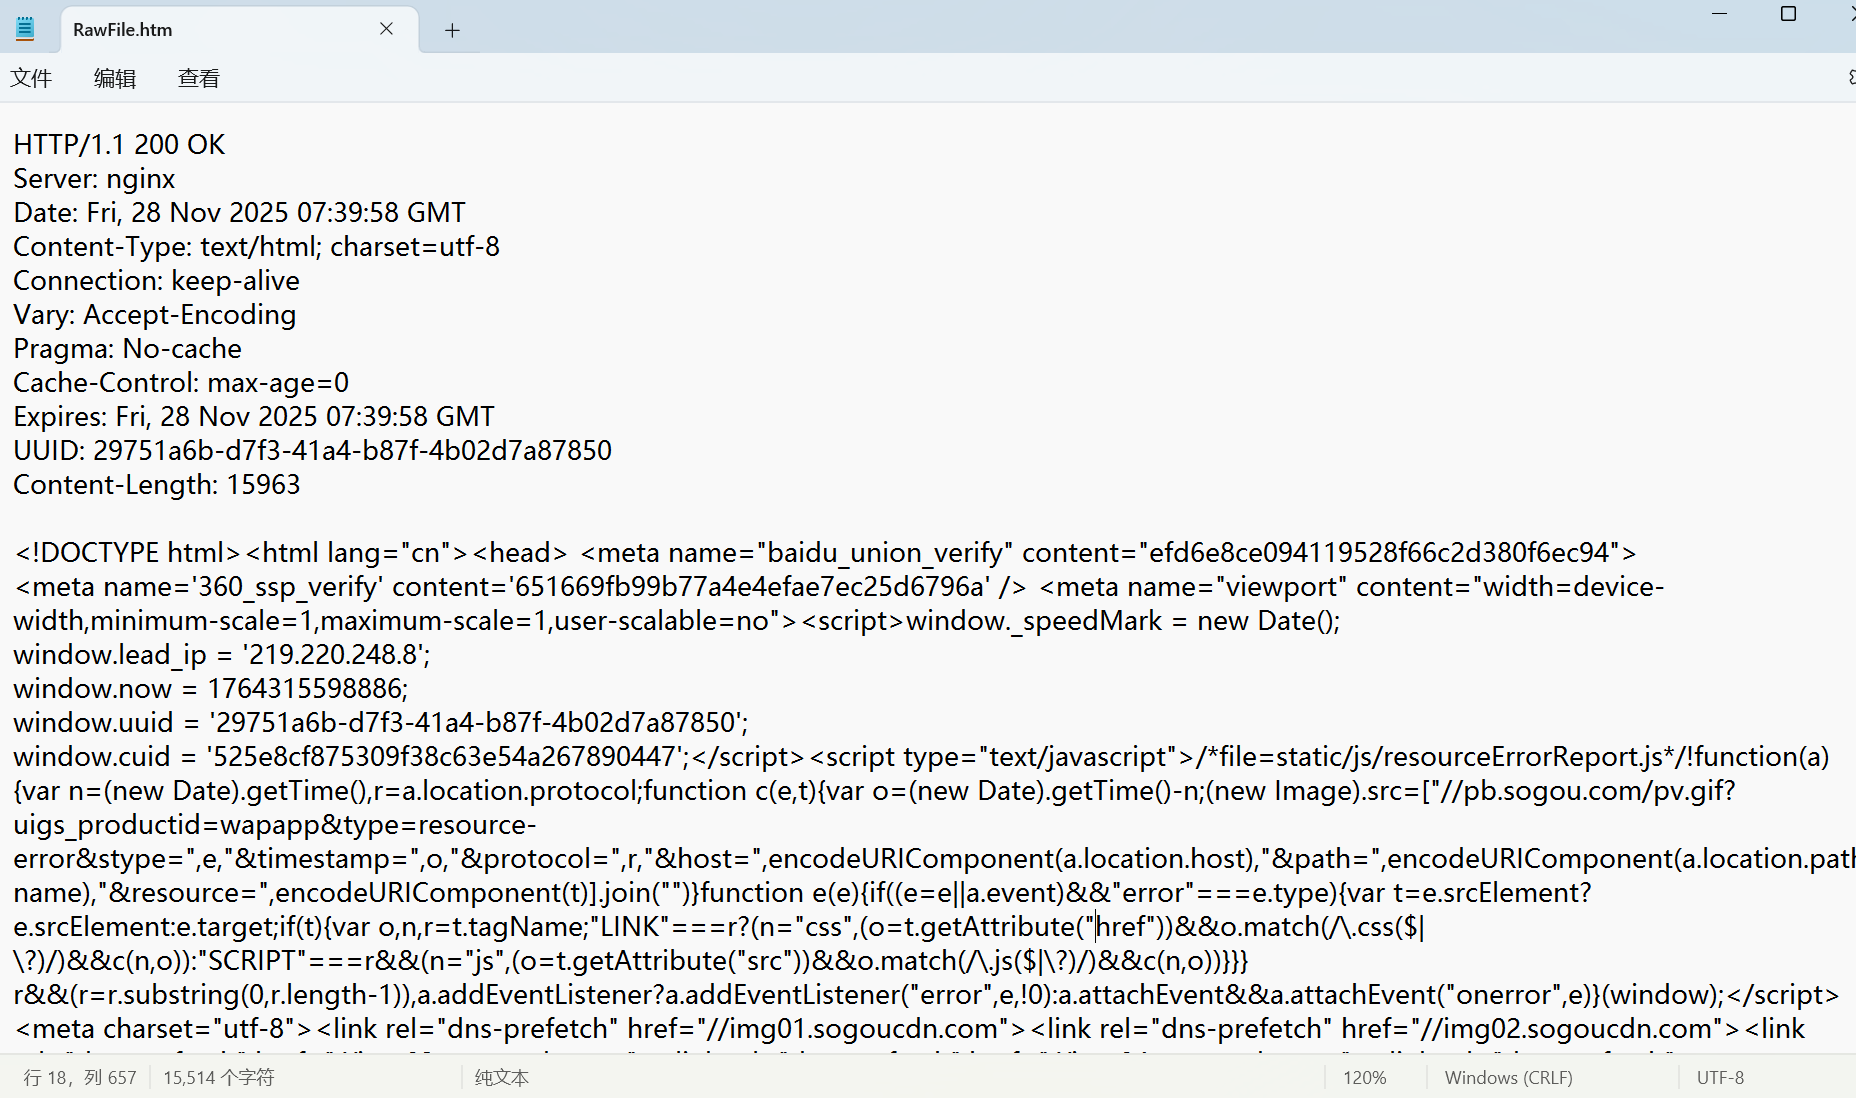Click the window.lead_ip = '219.220.248.8' line
The width and height of the screenshot is (1856, 1098).
click(222, 655)
